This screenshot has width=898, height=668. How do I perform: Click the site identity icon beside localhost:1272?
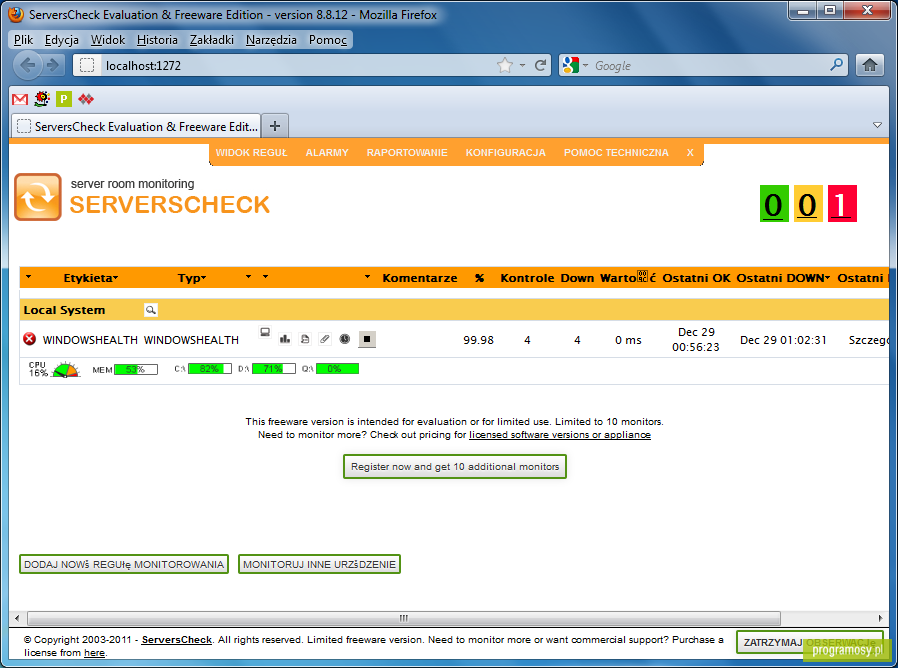[x=87, y=65]
